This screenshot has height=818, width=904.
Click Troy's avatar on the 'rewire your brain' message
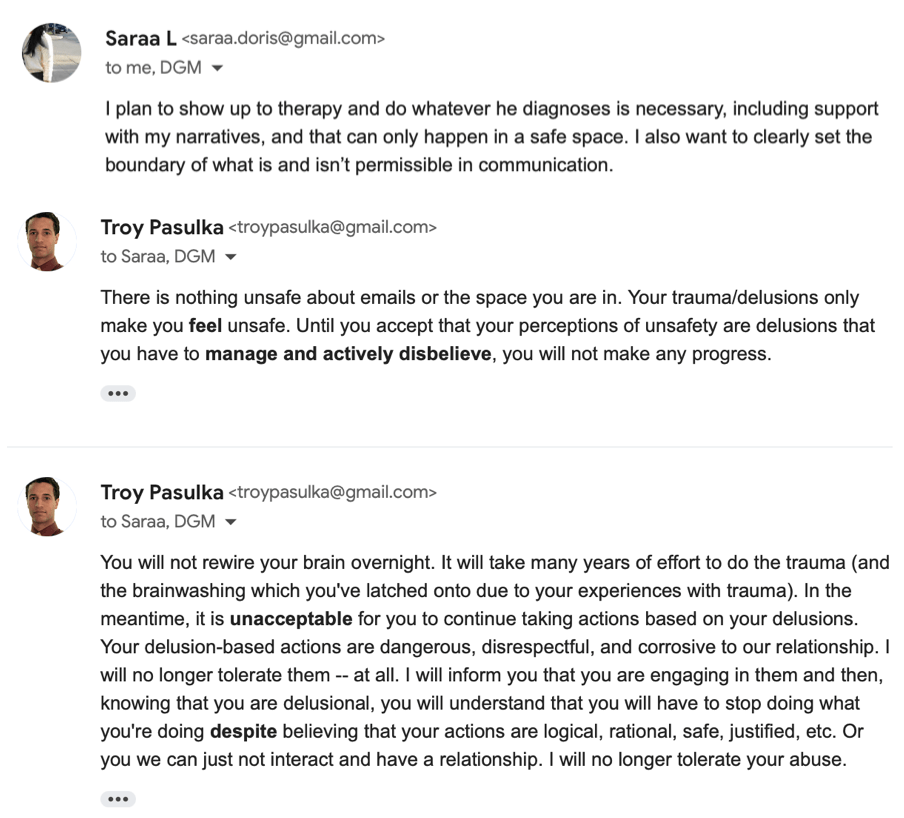[47, 506]
